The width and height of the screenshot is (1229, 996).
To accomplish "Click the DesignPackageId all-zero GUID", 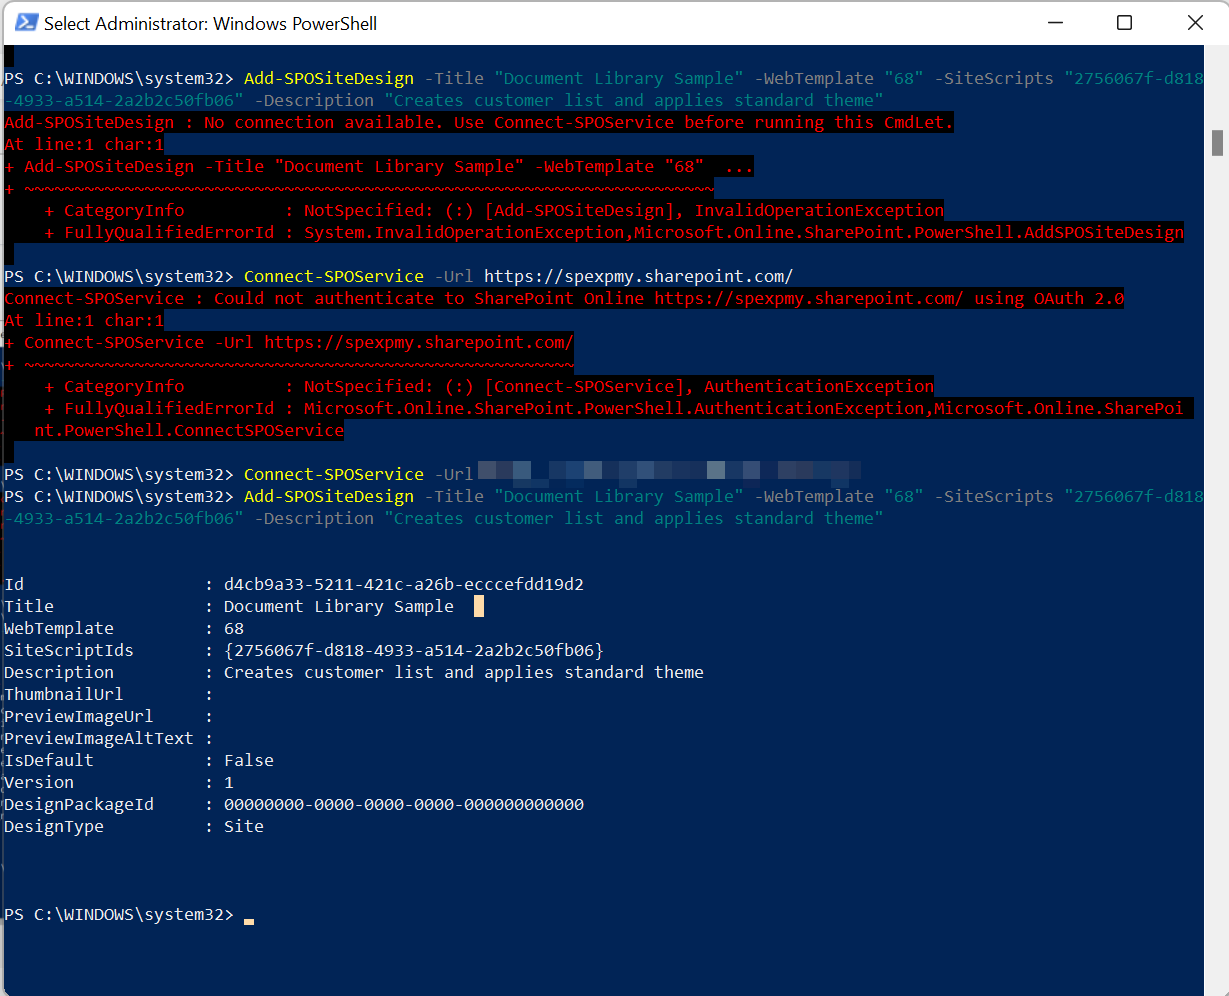I will [x=404, y=804].
